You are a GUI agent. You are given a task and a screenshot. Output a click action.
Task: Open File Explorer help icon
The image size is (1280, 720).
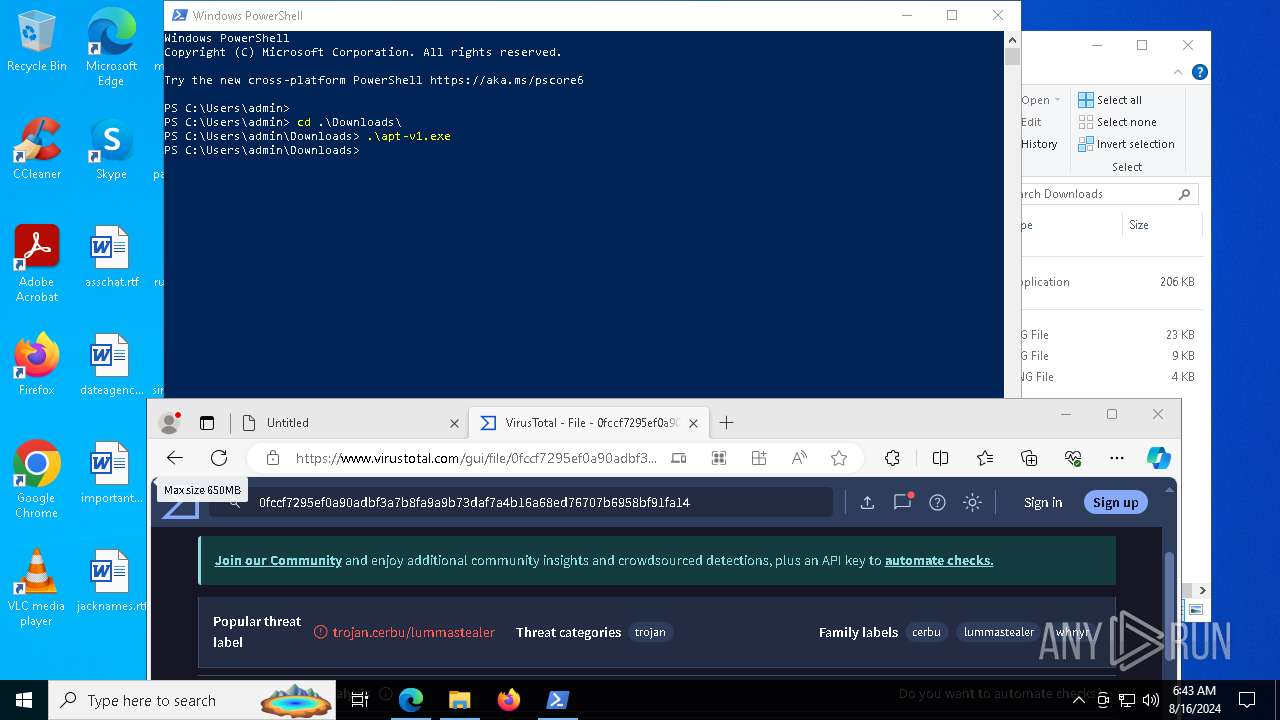coord(1200,72)
